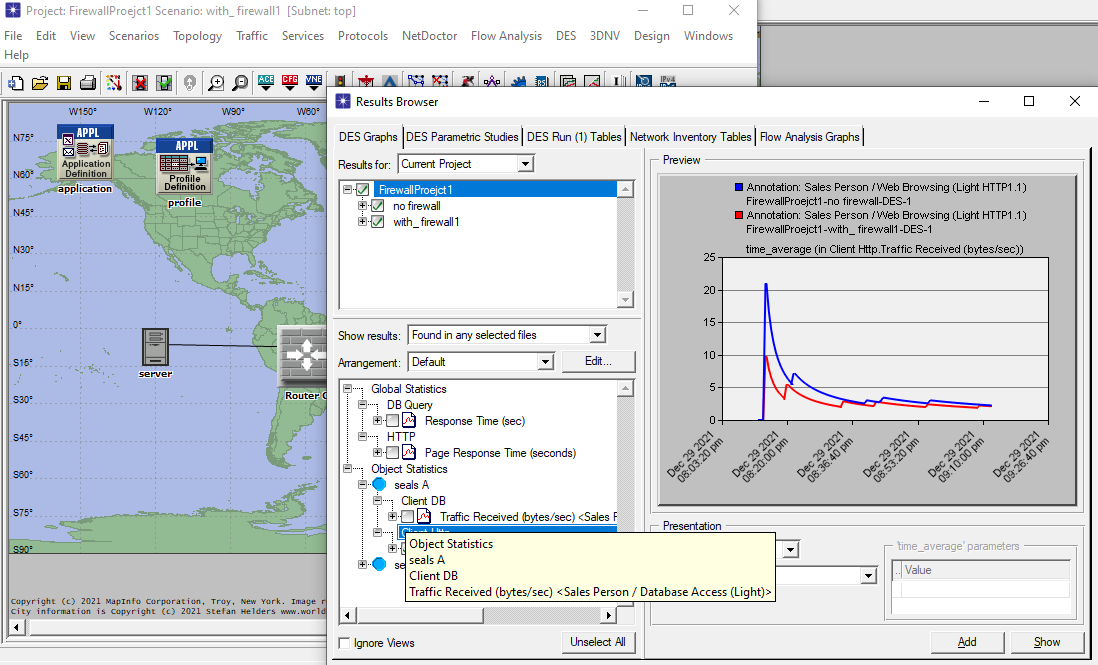Select the Router firewall node on the map

point(303,356)
